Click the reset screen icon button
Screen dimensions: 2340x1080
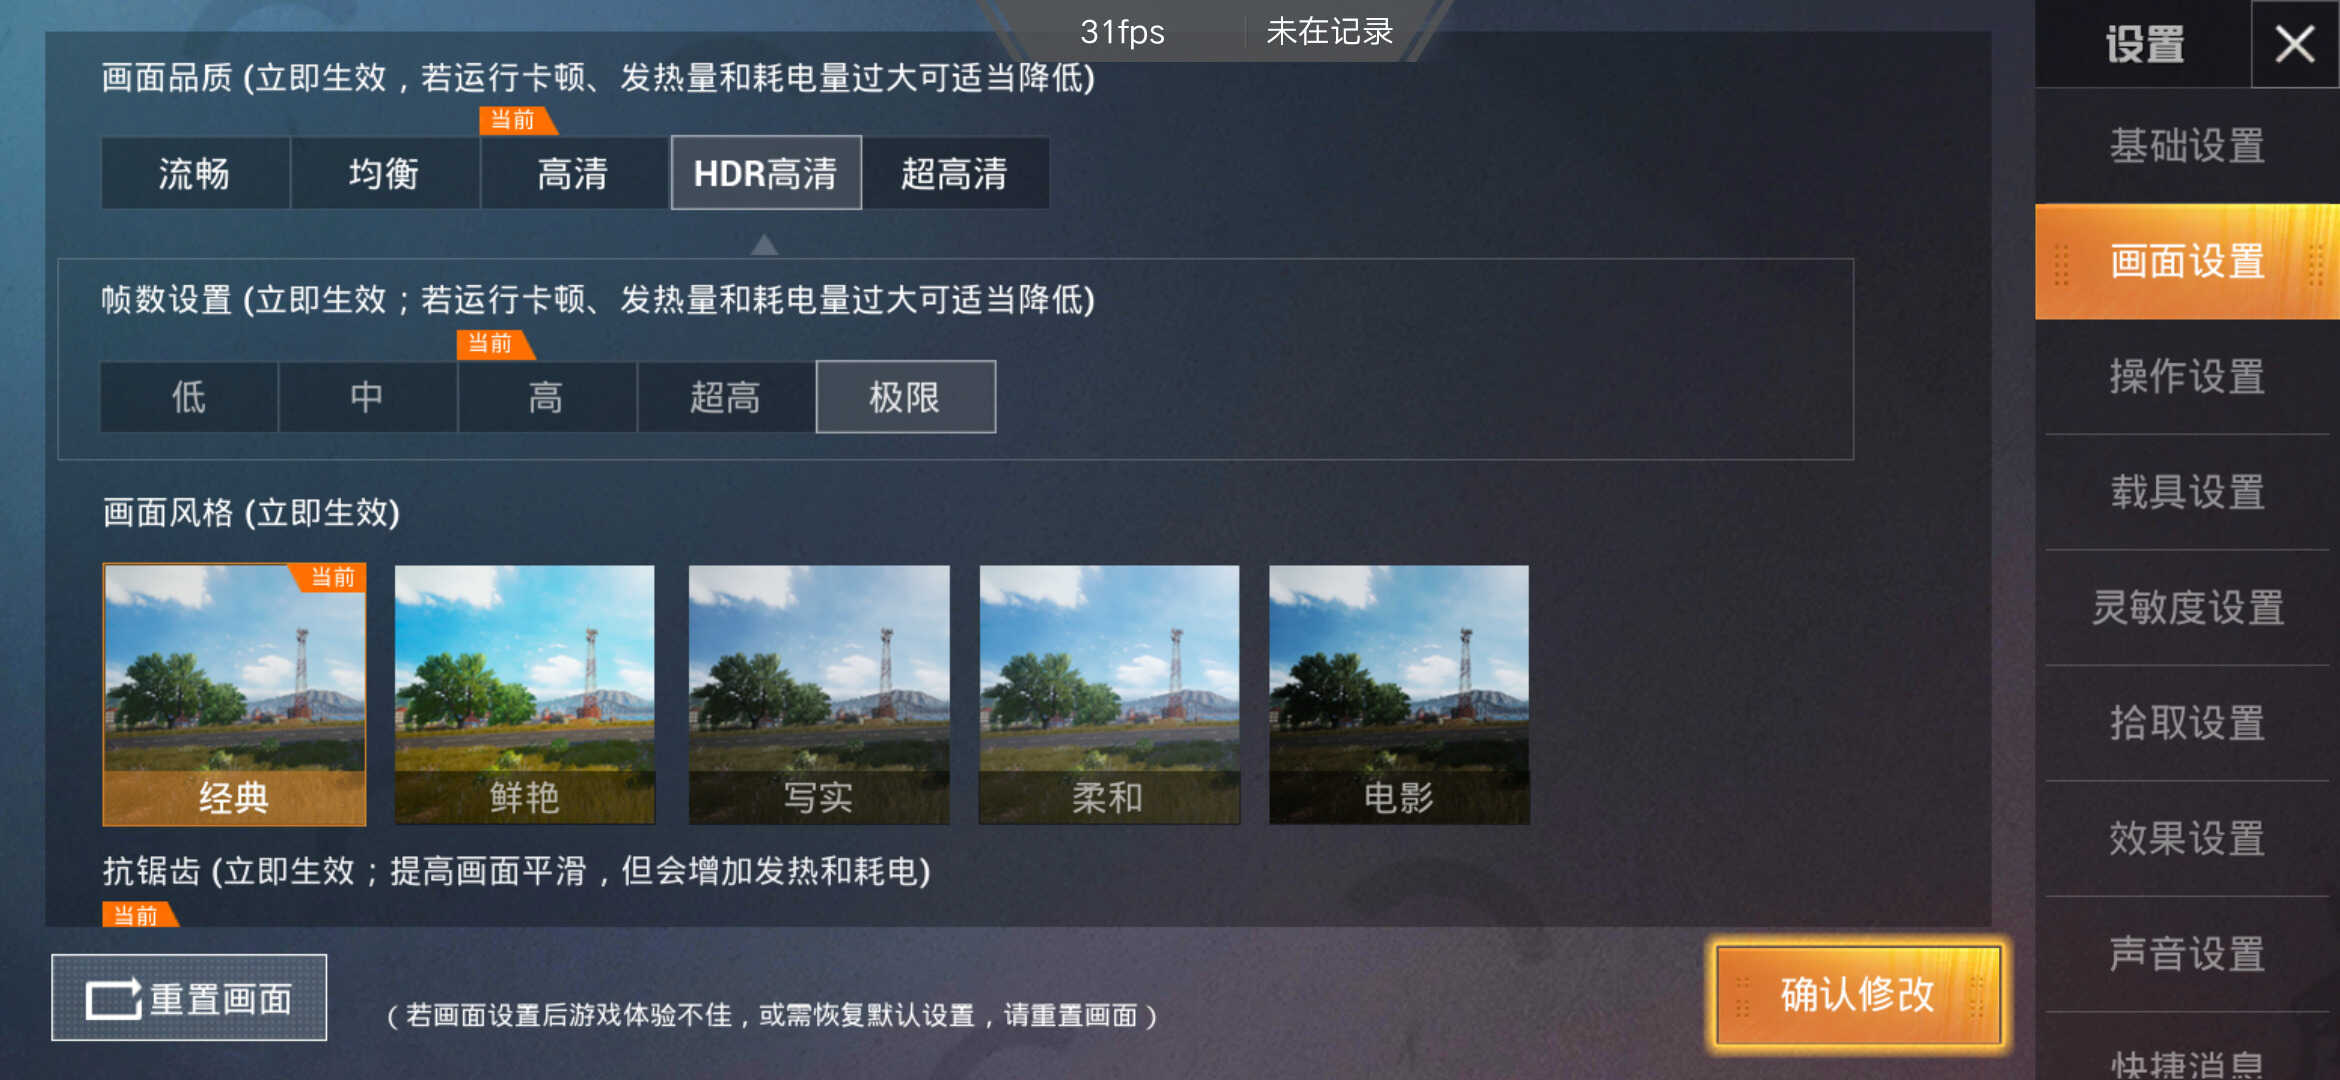(x=189, y=997)
